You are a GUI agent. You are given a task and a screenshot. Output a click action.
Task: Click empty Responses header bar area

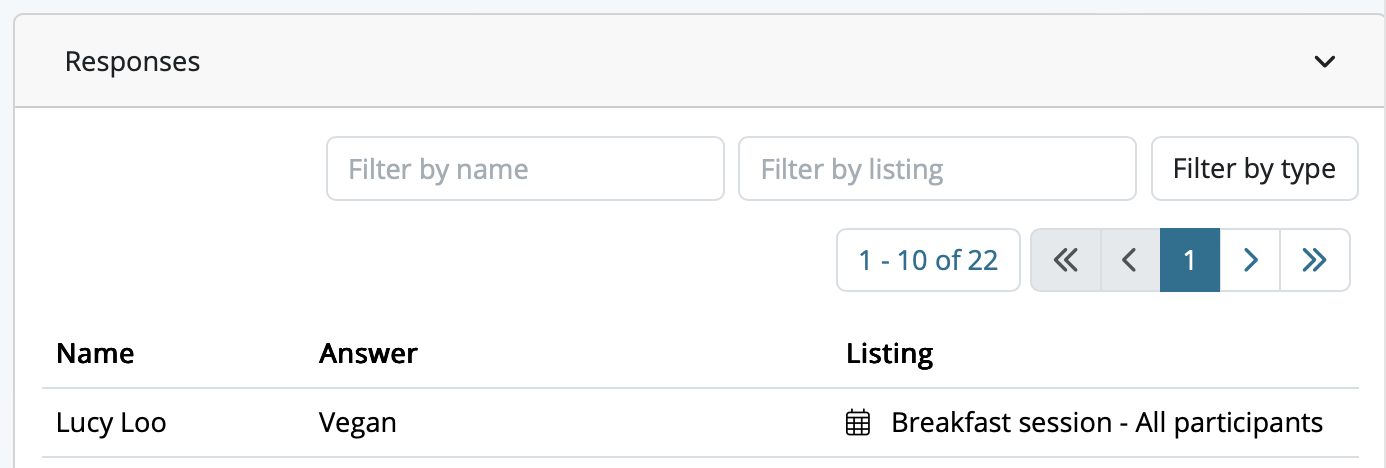[750, 62]
